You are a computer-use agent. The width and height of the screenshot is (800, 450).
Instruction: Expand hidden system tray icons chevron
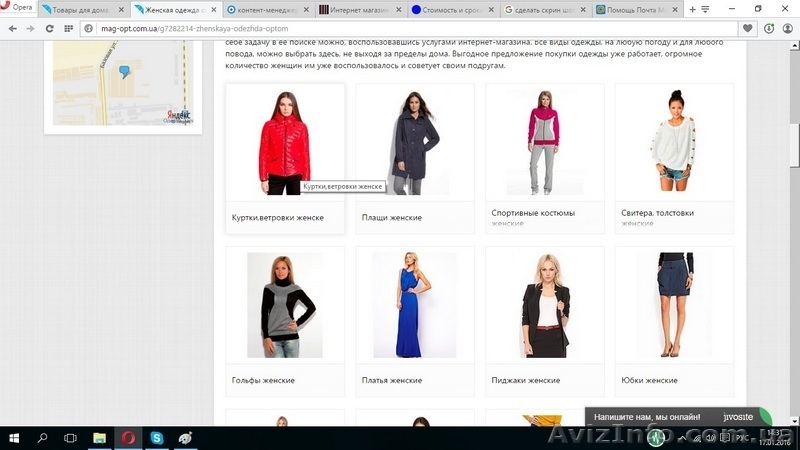(x=682, y=438)
